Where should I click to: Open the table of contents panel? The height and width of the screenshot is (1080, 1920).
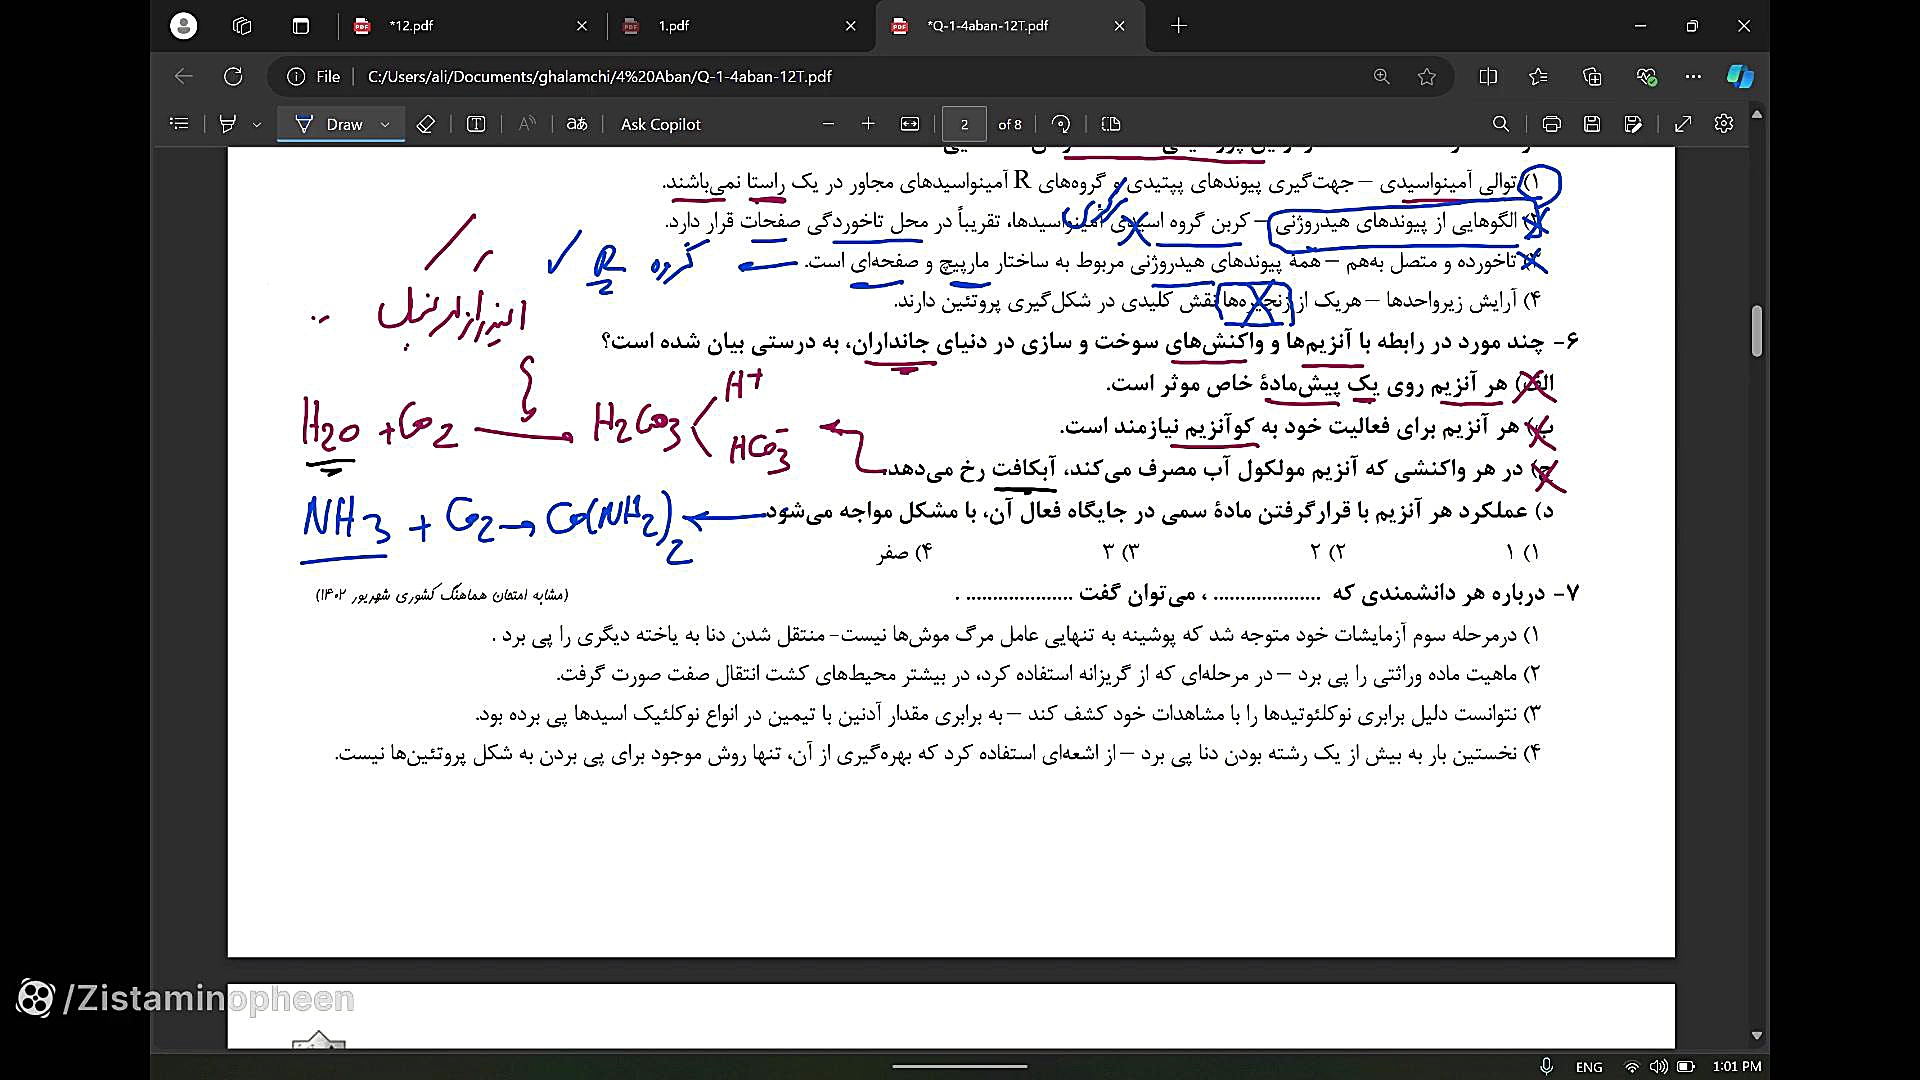tap(179, 124)
